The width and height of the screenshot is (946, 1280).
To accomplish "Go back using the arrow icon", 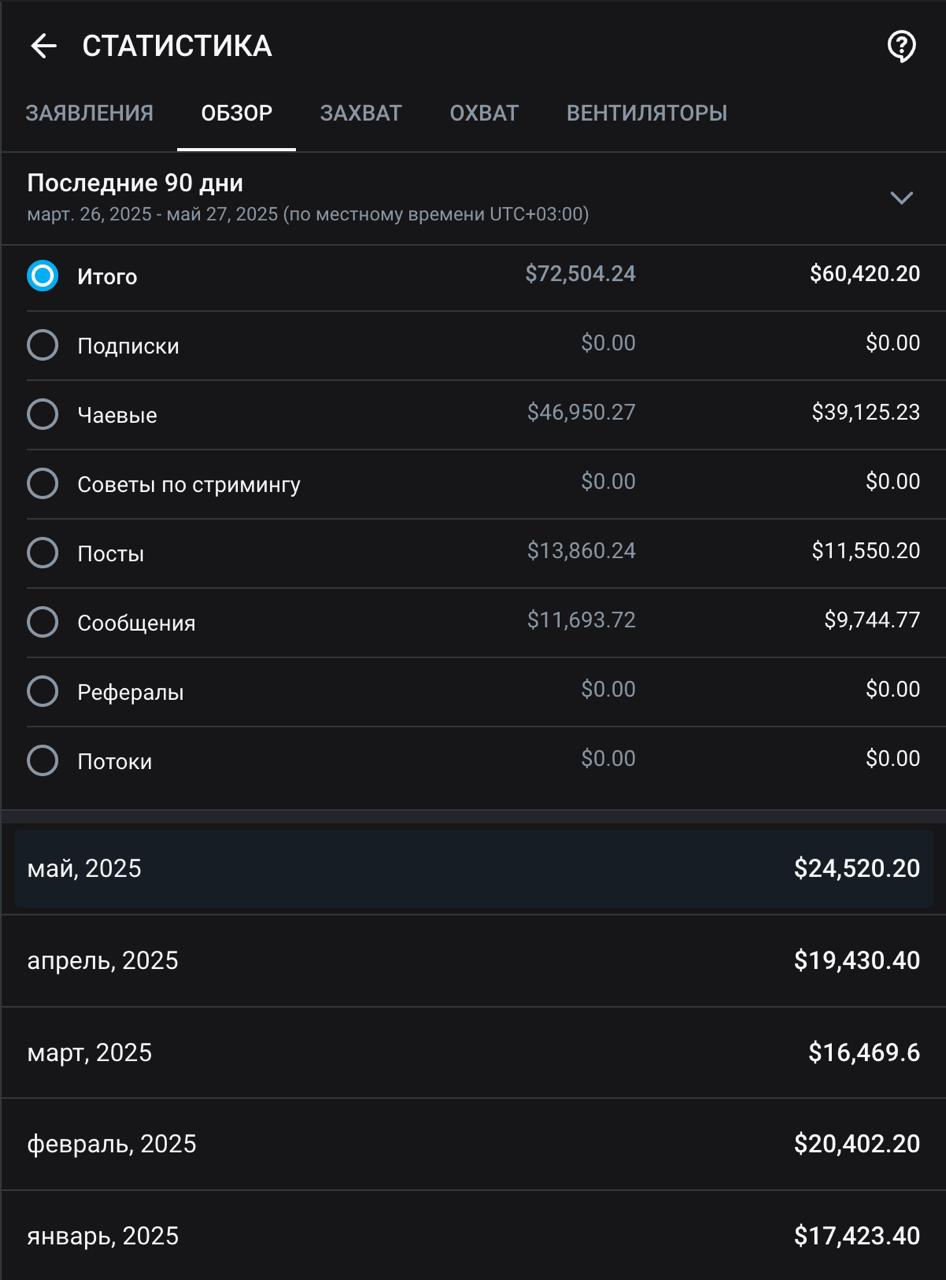I will pos(43,46).
